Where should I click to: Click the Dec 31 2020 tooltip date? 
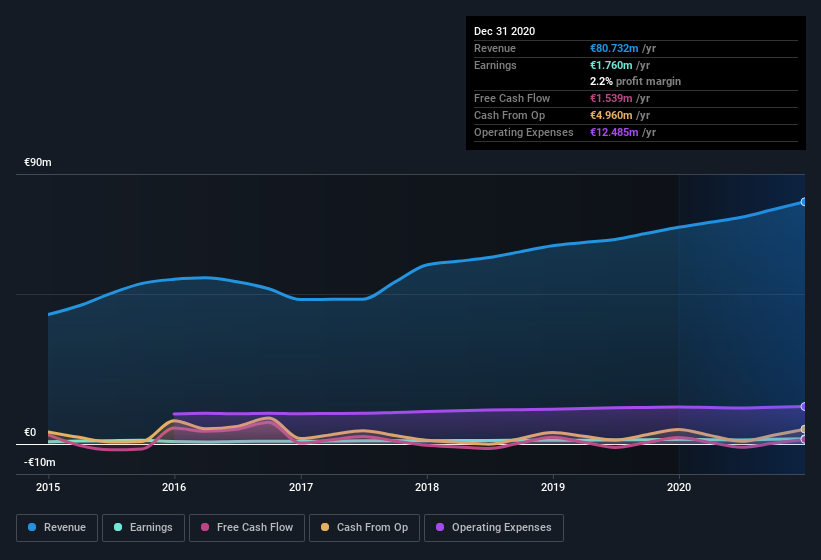(x=504, y=31)
